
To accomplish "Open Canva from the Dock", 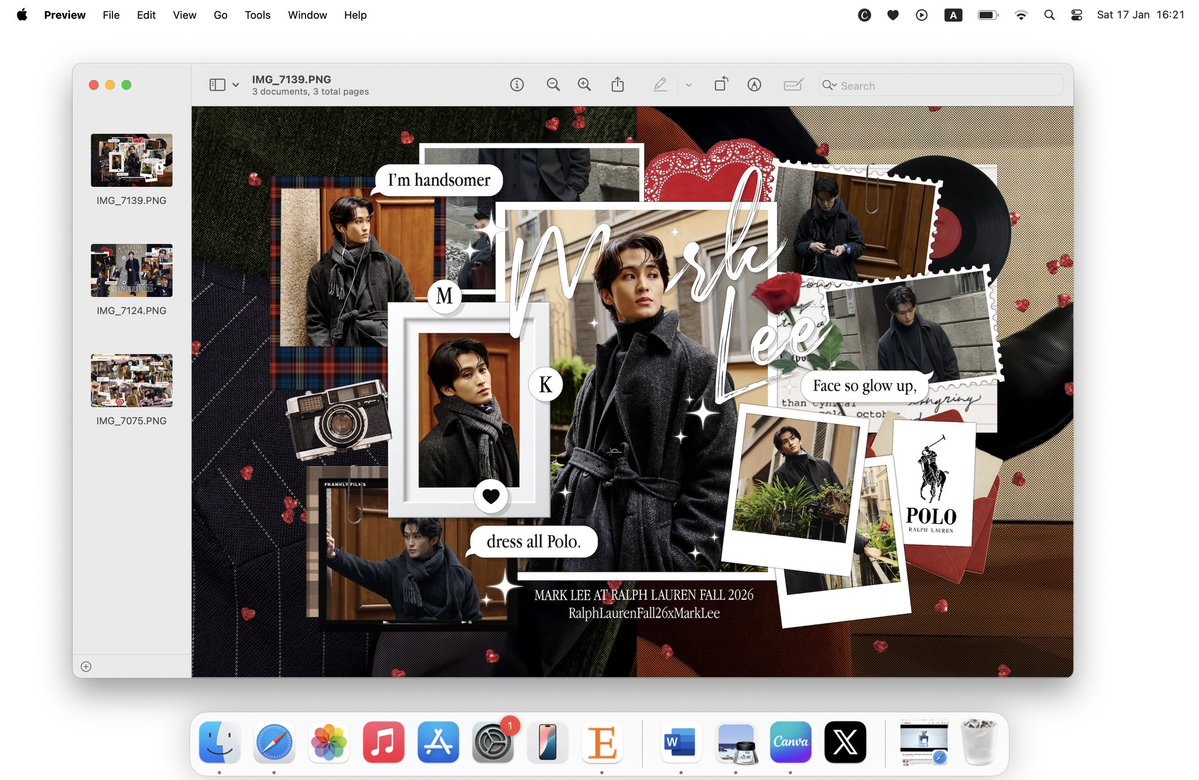I will [790, 742].
